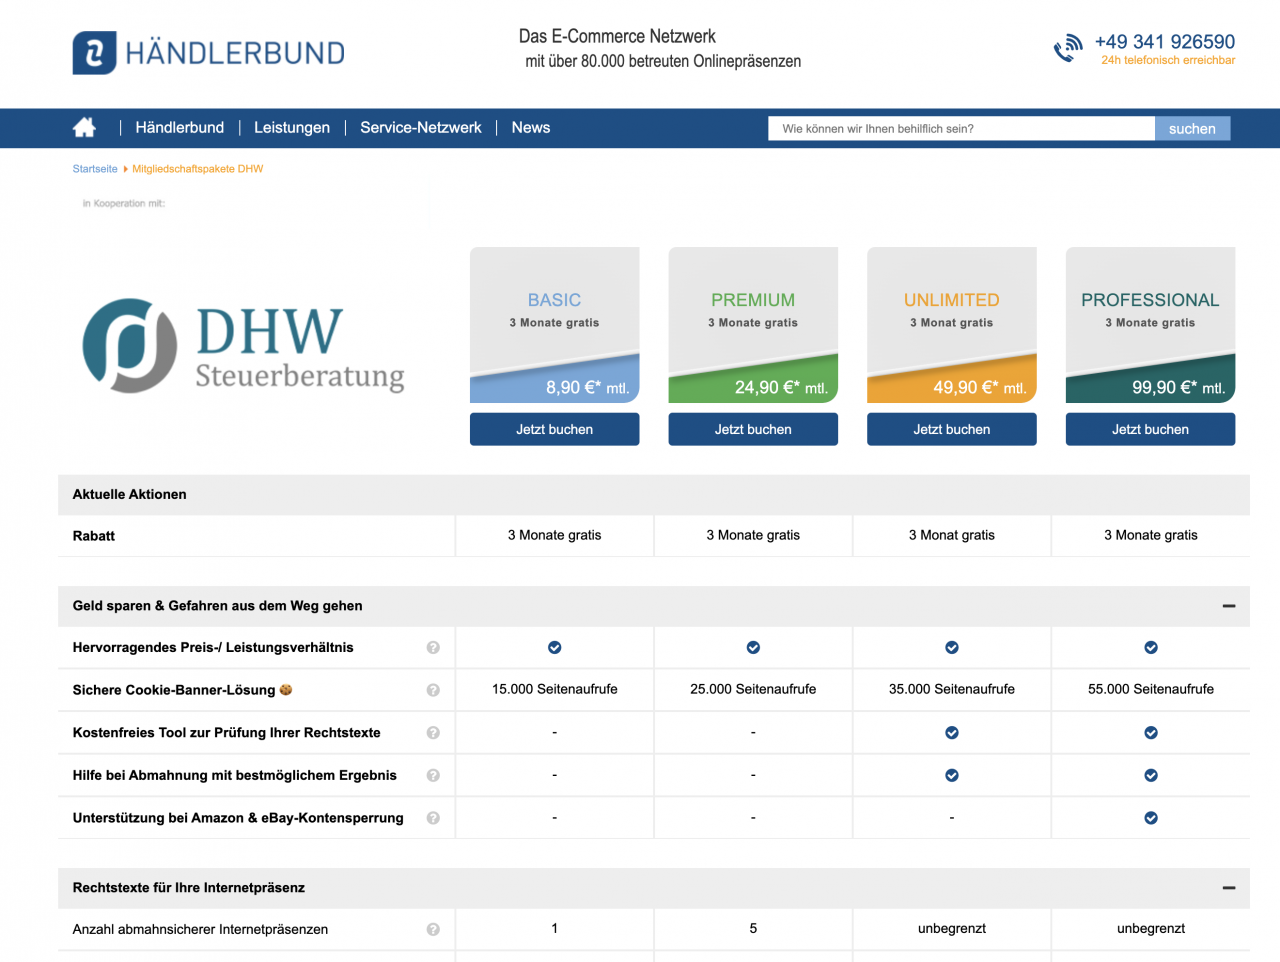Open help icon for Hervorragendes Preis-/Leistungsverhältnis

pyautogui.click(x=433, y=647)
